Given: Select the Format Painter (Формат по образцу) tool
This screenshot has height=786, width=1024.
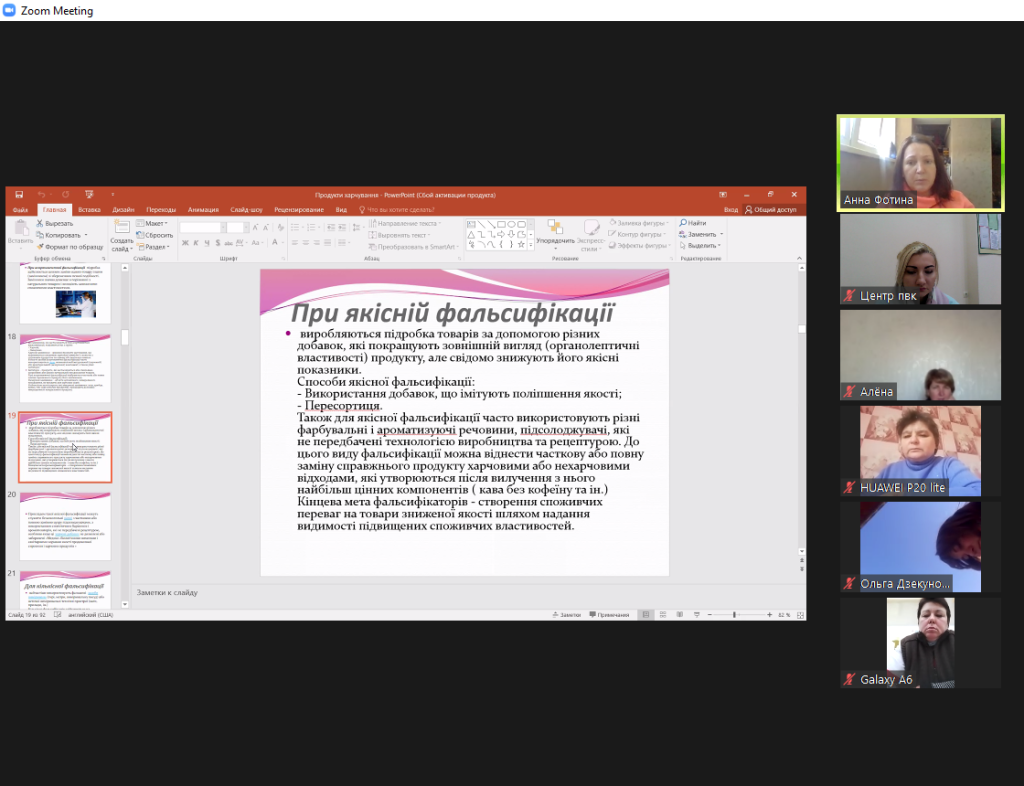Looking at the screenshot, I should click(40, 246).
